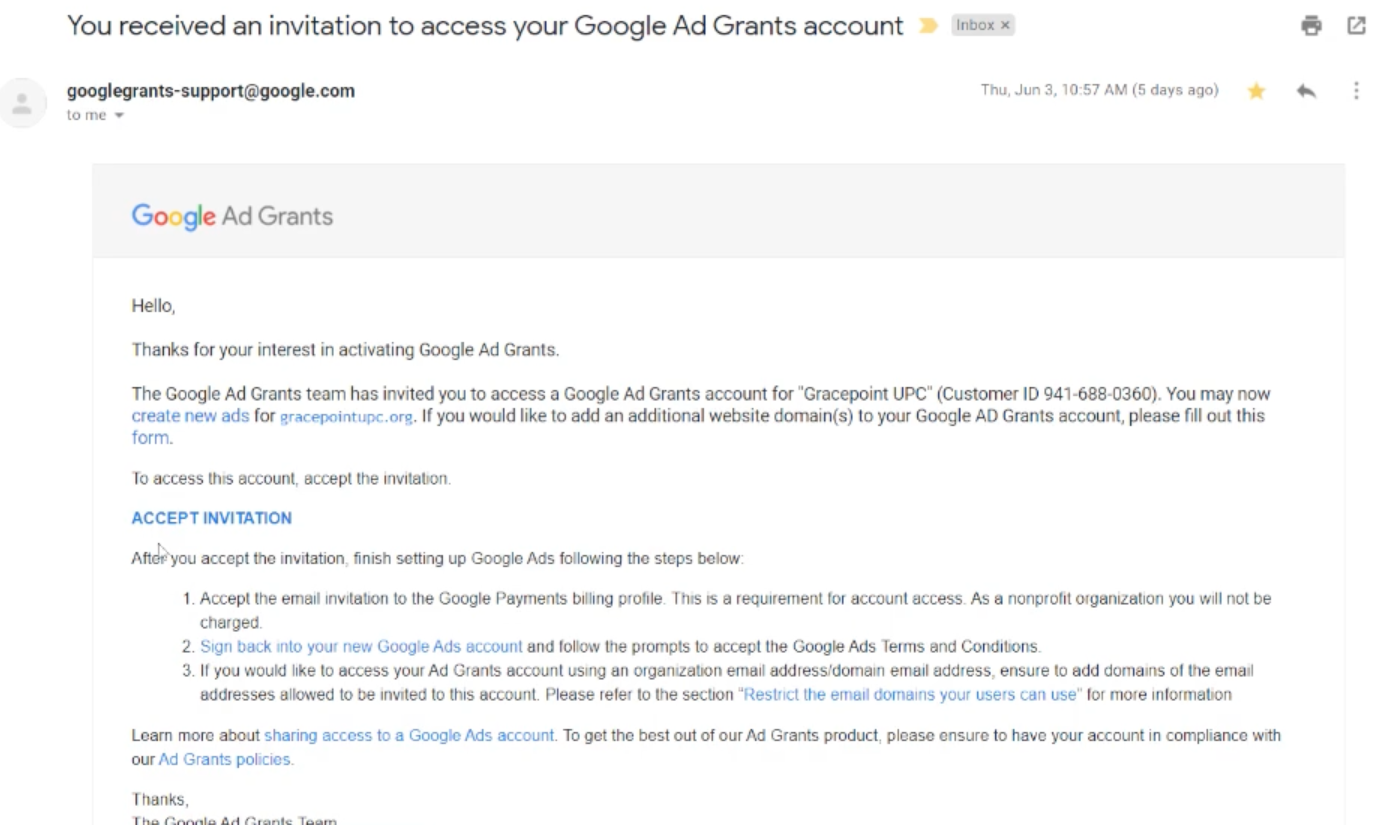Open "Sign back into your new Google Ads account"

point(361,647)
